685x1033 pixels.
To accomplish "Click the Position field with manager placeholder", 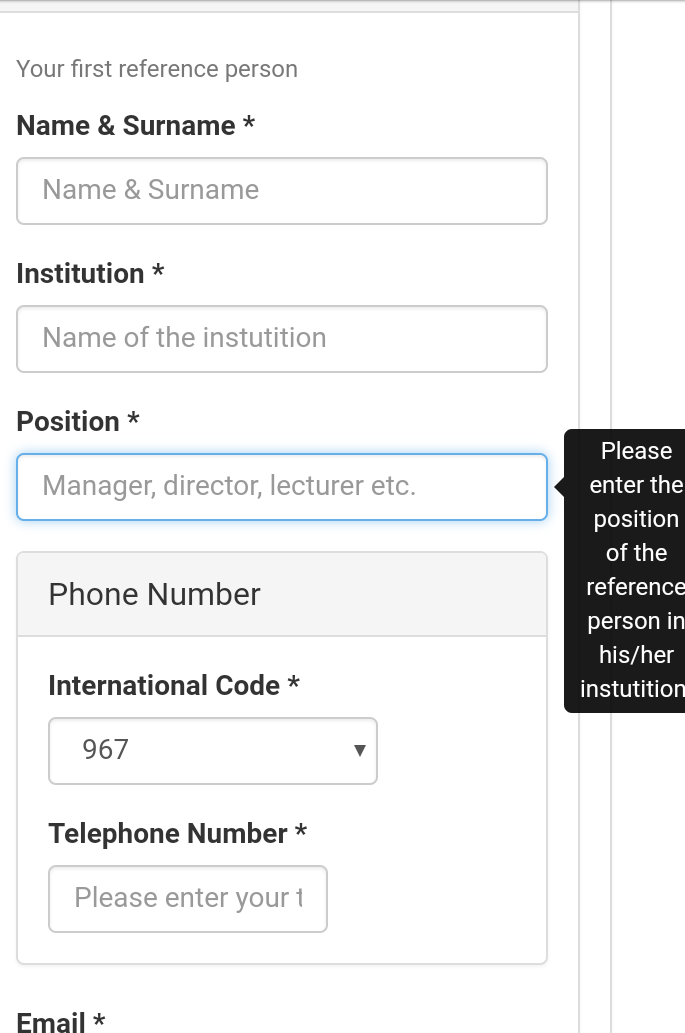I will pos(281,487).
